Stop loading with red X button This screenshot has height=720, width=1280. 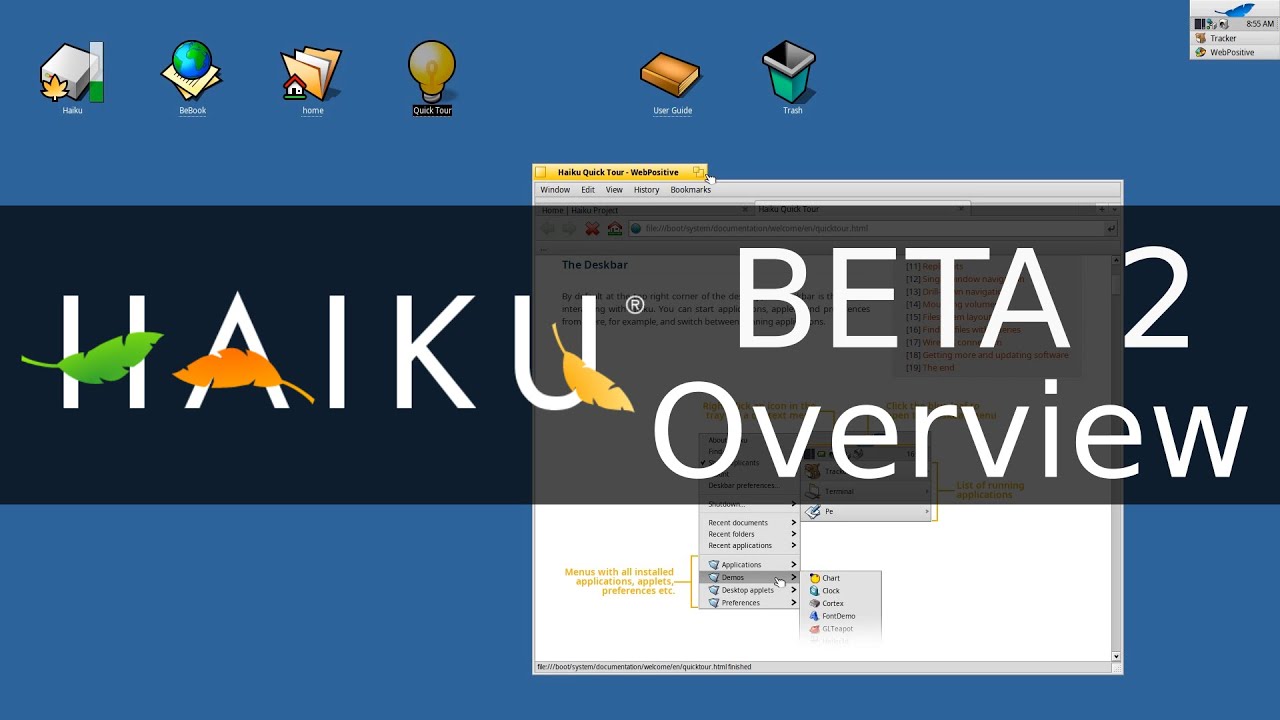(x=592, y=229)
